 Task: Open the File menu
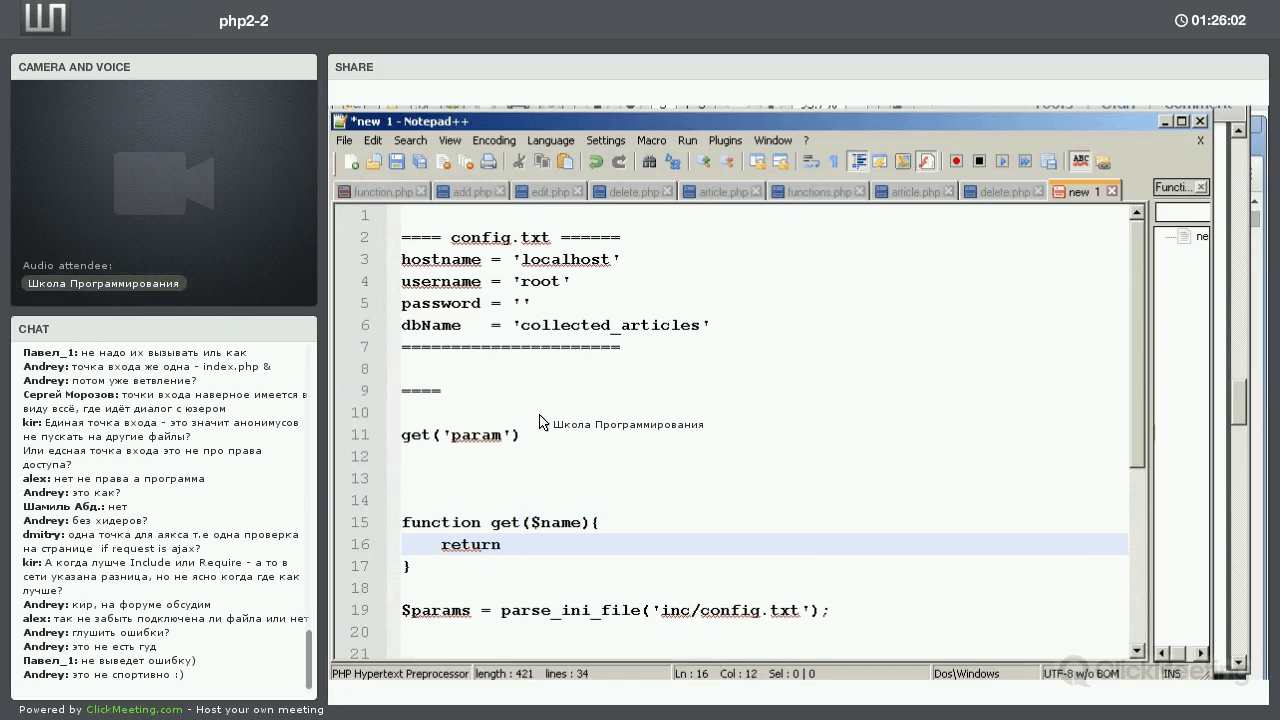[344, 141]
